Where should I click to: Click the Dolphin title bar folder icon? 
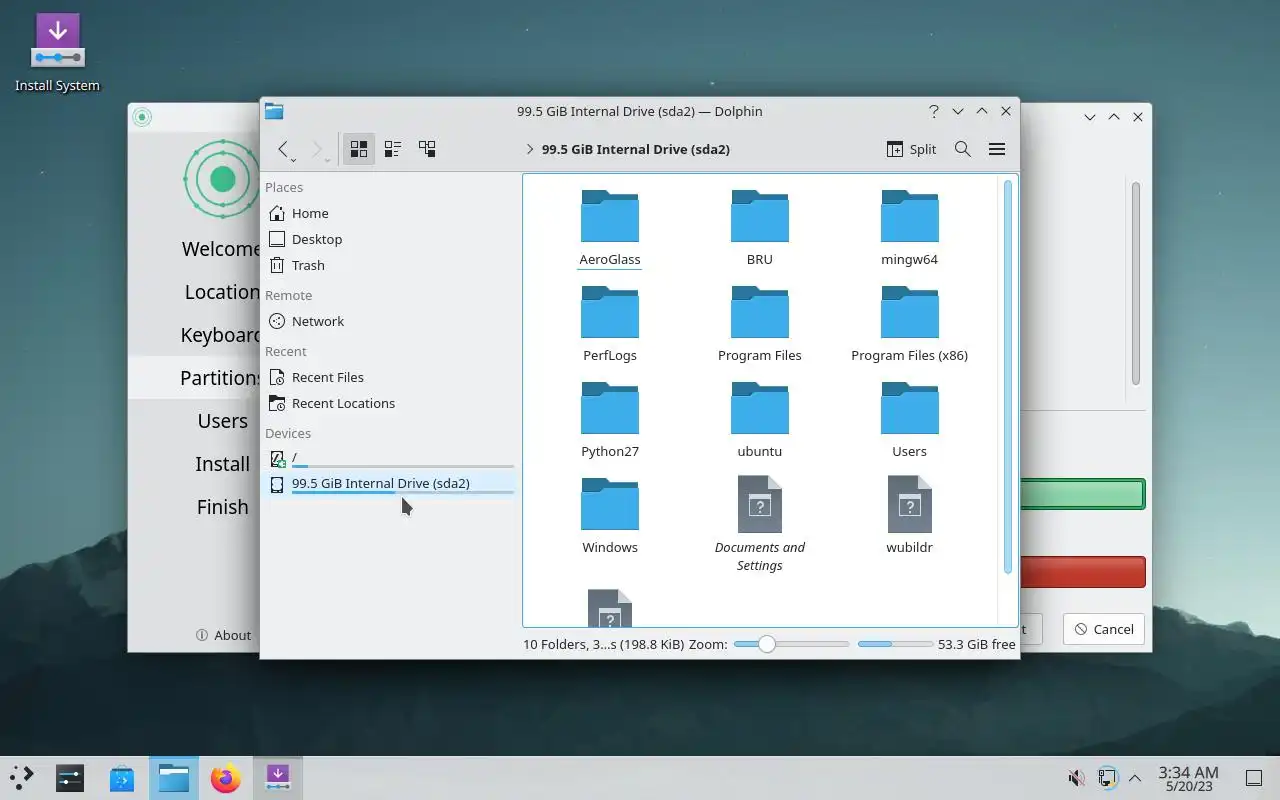274,111
